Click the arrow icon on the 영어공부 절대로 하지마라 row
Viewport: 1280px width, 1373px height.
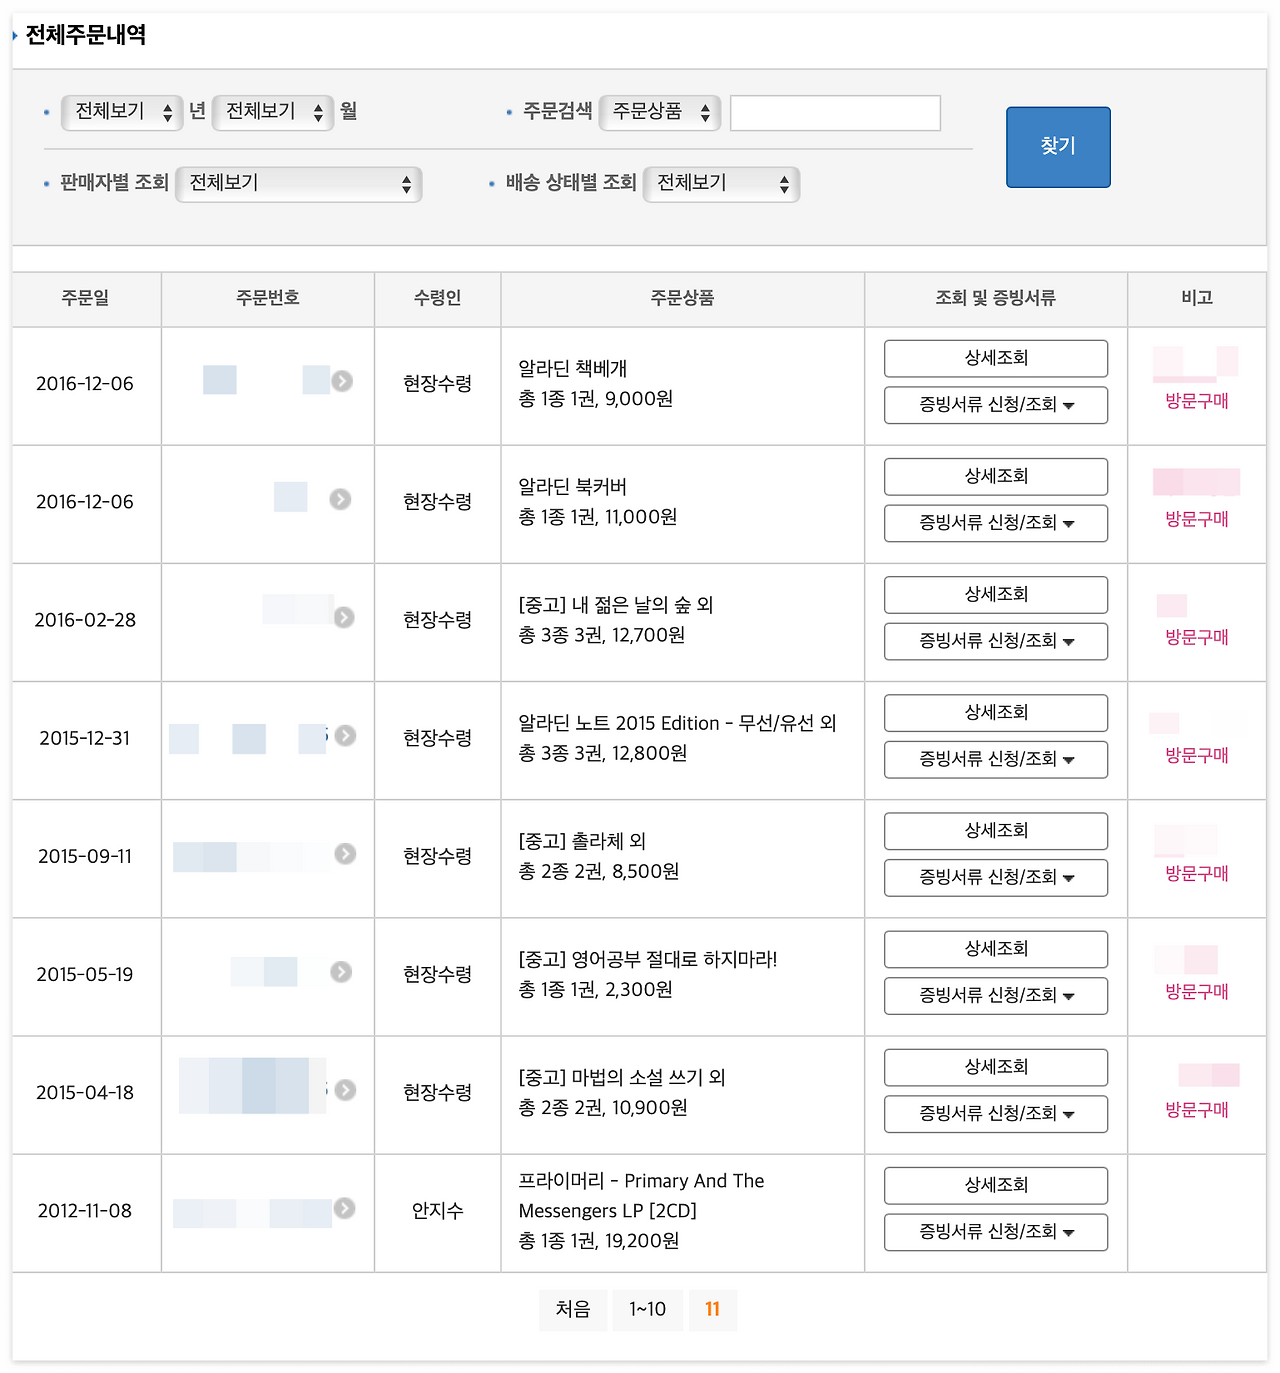tap(341, 972)
